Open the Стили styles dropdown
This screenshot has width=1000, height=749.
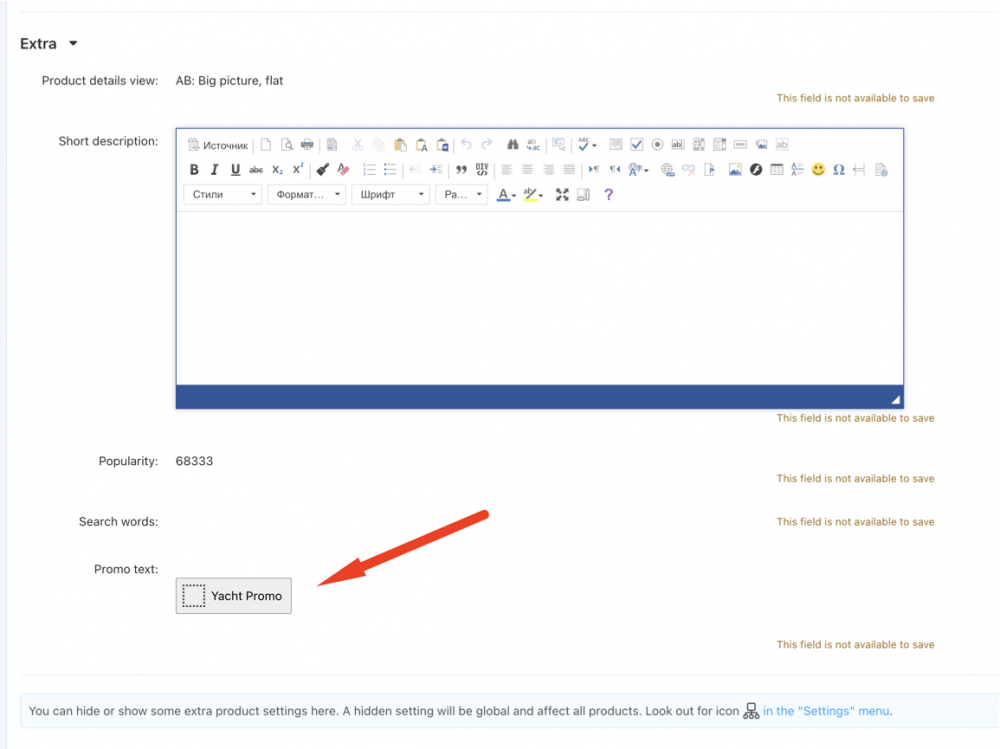223,195
